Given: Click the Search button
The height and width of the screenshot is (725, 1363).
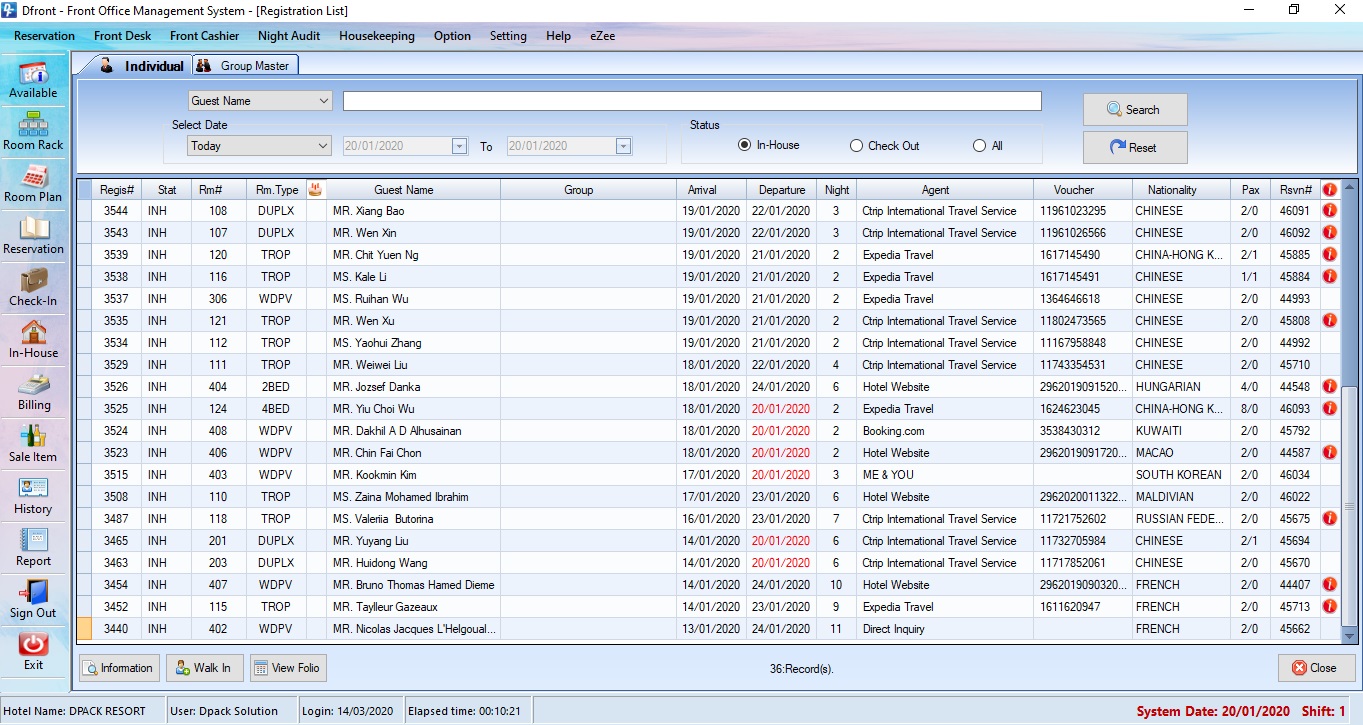Looking at the screenshot, I should pos(1135,110).
